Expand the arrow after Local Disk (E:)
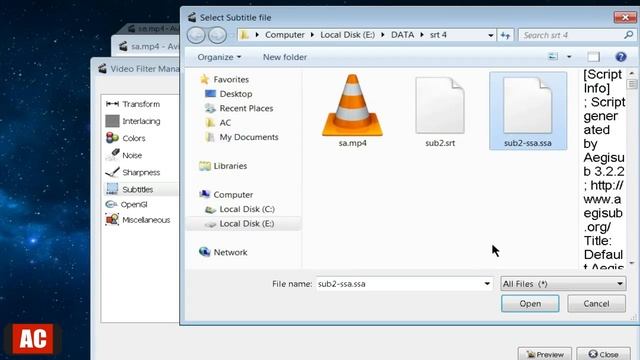 [383, 35]
